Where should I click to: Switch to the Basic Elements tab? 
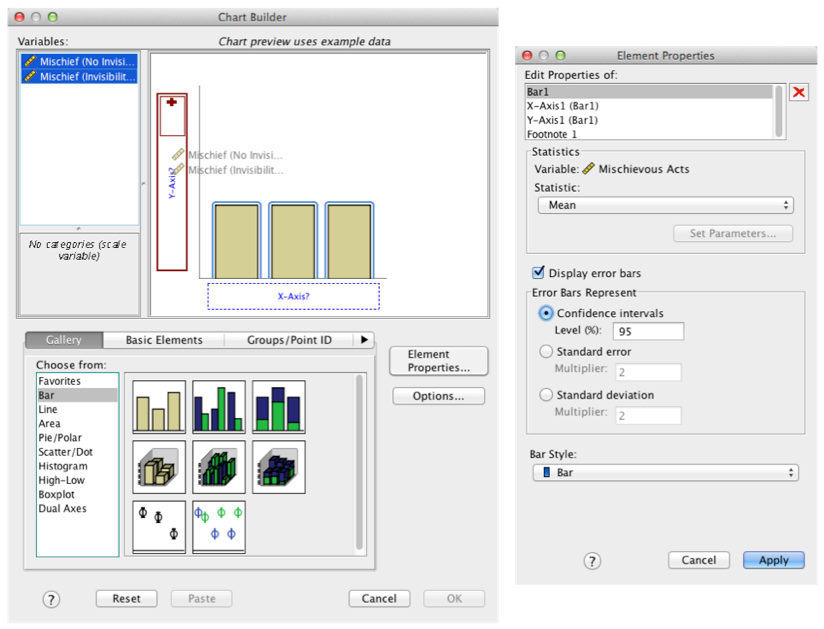pos(164,340)
